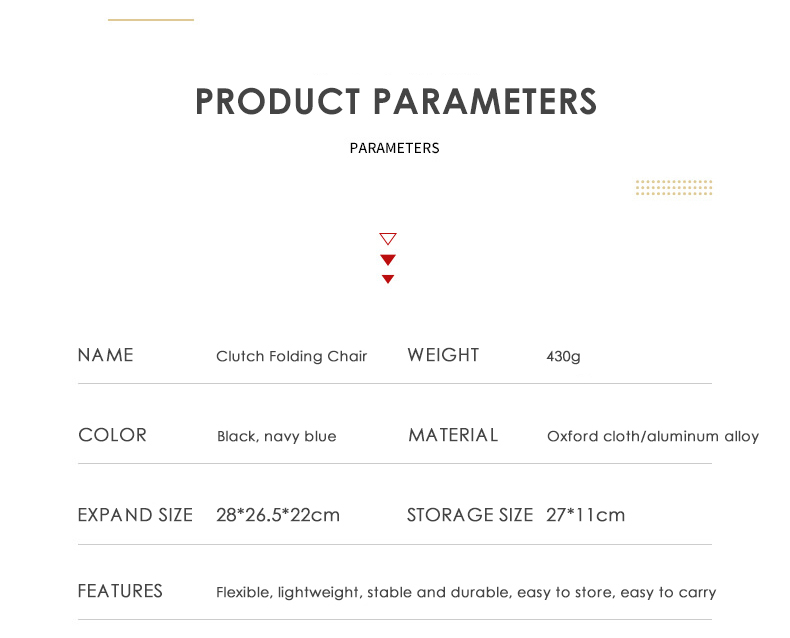
Task: Click the FEATURES label
Action: click(120, 591)
